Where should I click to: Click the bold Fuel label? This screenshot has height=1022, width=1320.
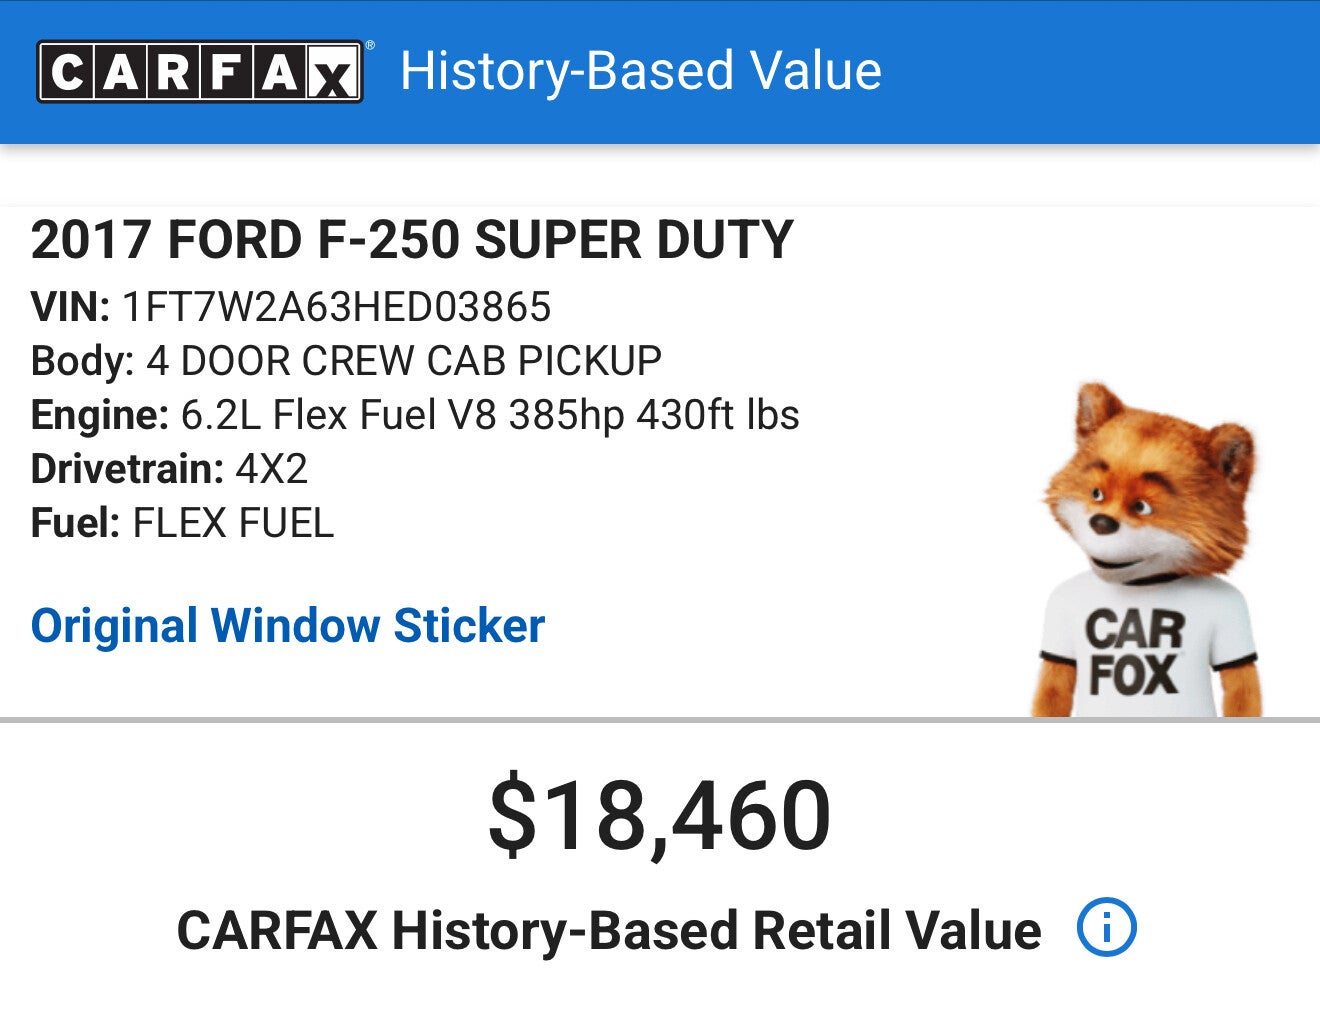pos(75,523)
